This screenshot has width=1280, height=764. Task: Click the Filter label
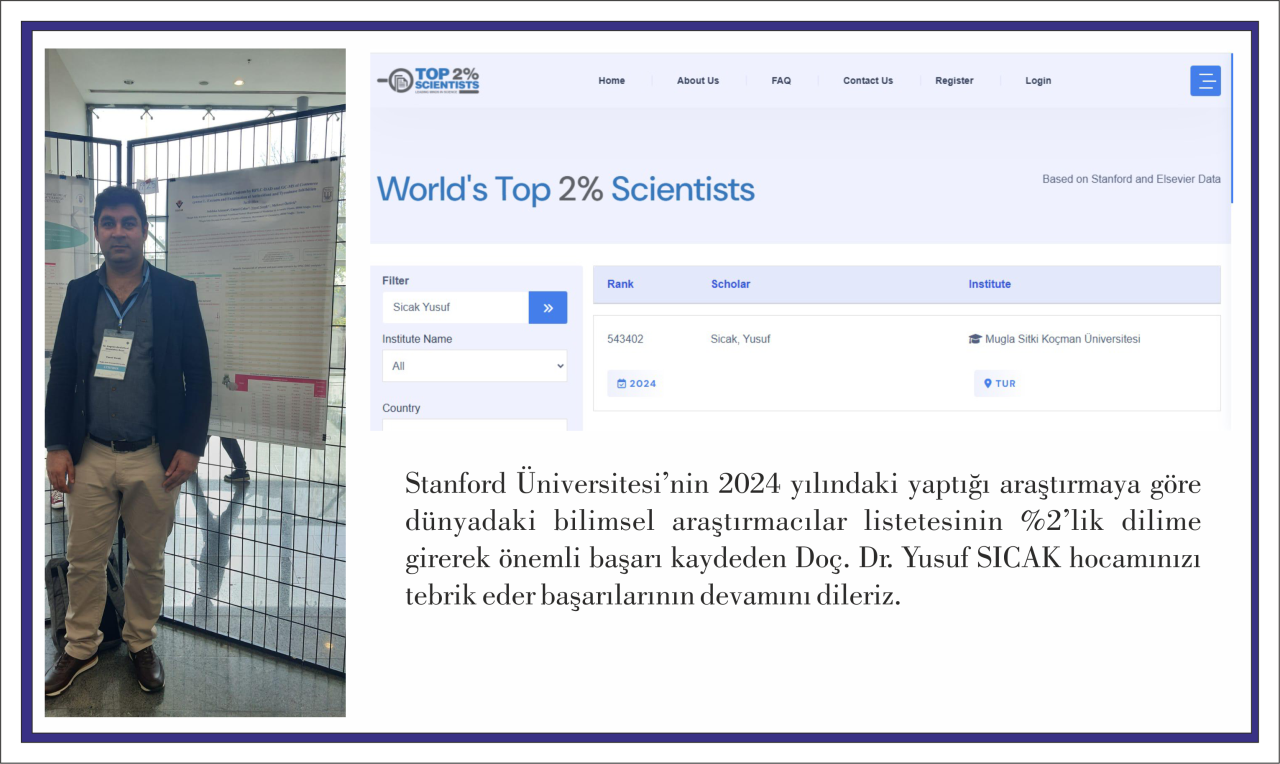click(395, 281)
